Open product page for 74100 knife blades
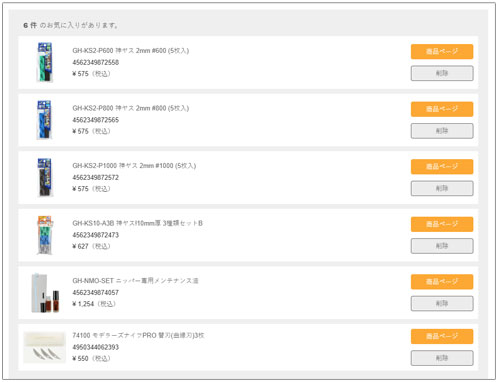 pos(442,336)
